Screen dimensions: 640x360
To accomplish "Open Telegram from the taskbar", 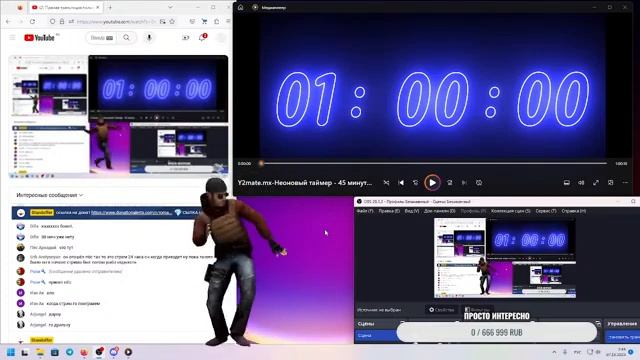I will (x=70, y=352).
